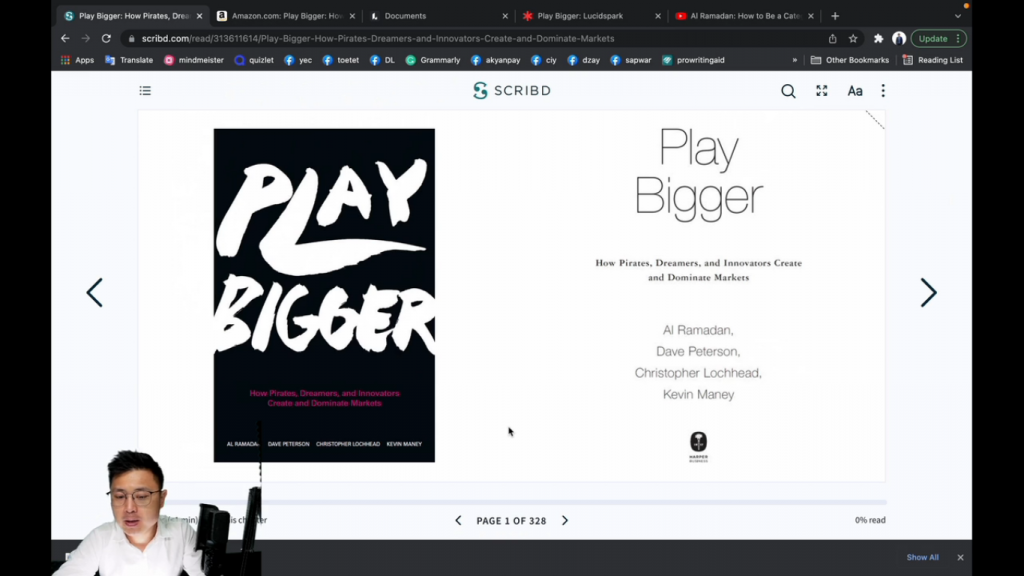Open the ciy bookmark

tap(545, 60)
